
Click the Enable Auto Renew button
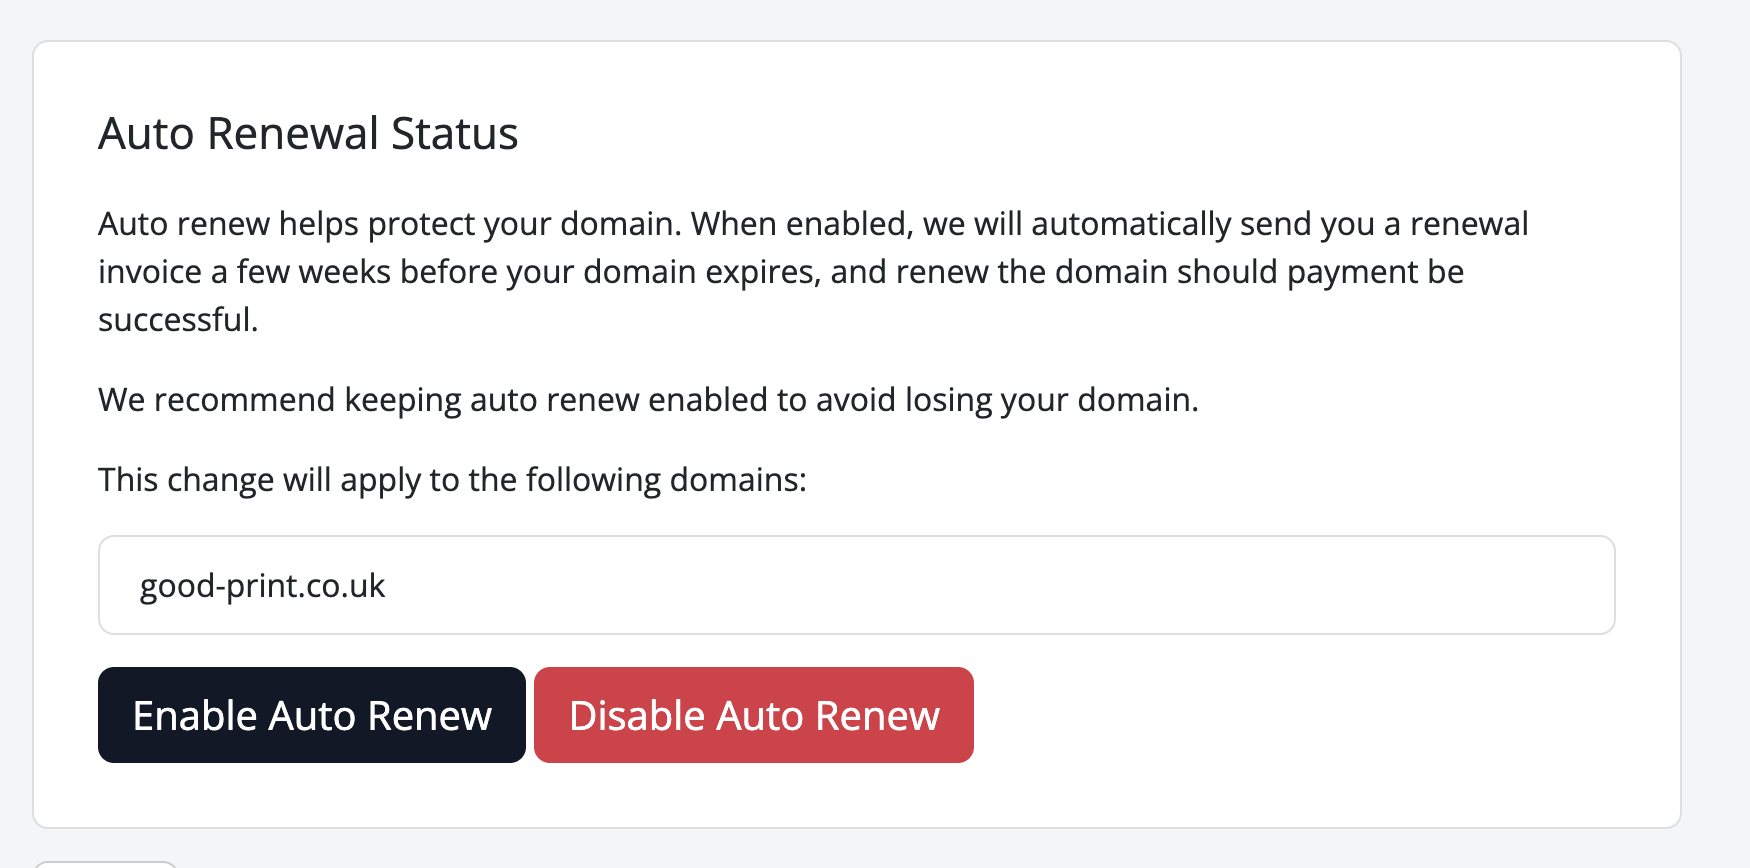coord(311,715)
